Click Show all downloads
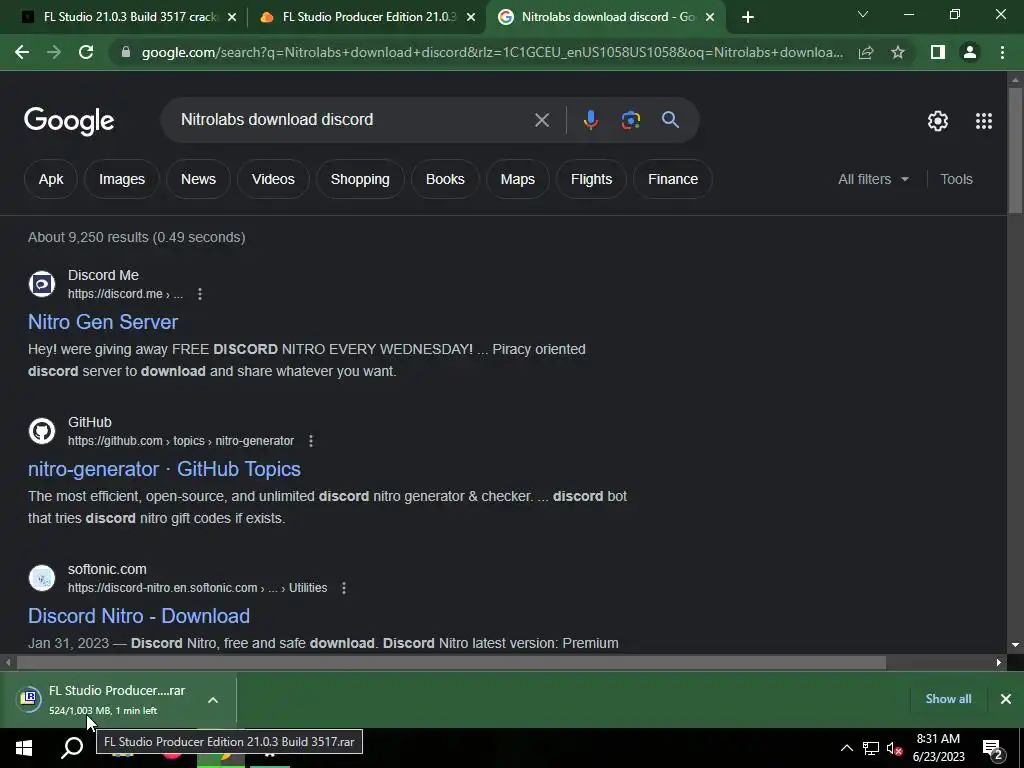The height and width of the screenshot is (768, 1024). click(948, 699)
